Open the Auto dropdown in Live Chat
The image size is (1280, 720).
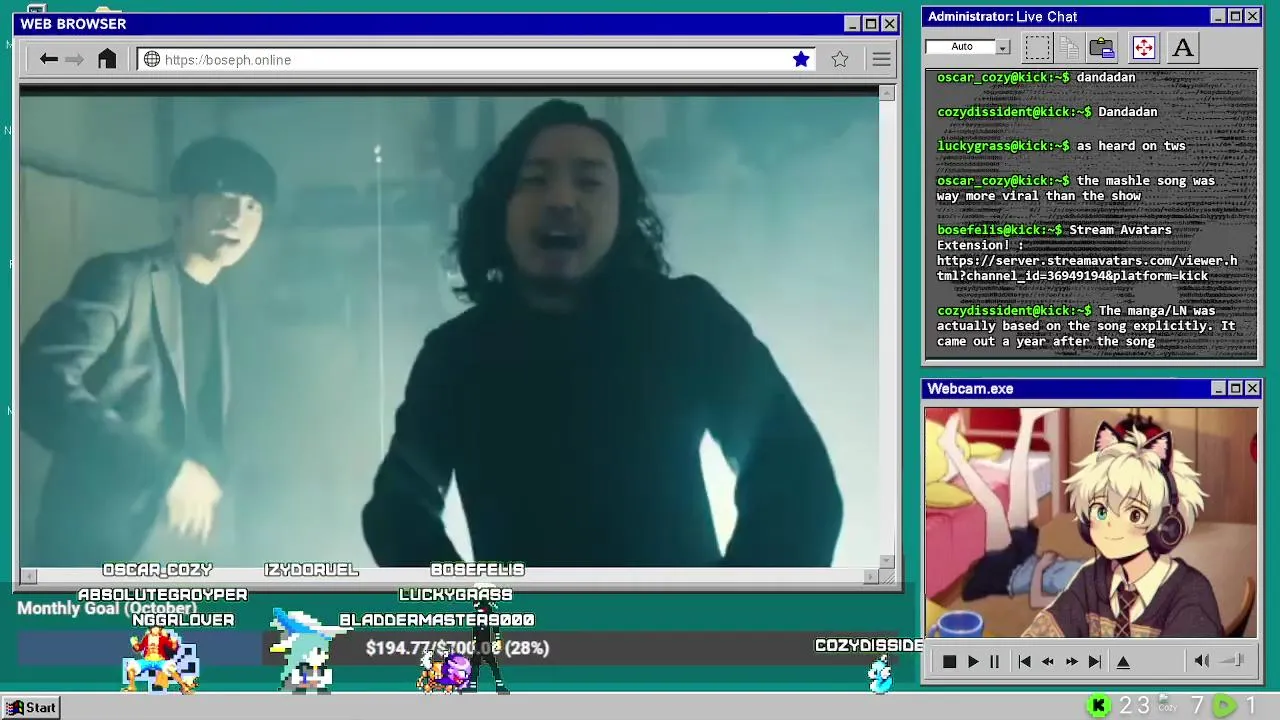[1003, 47]
